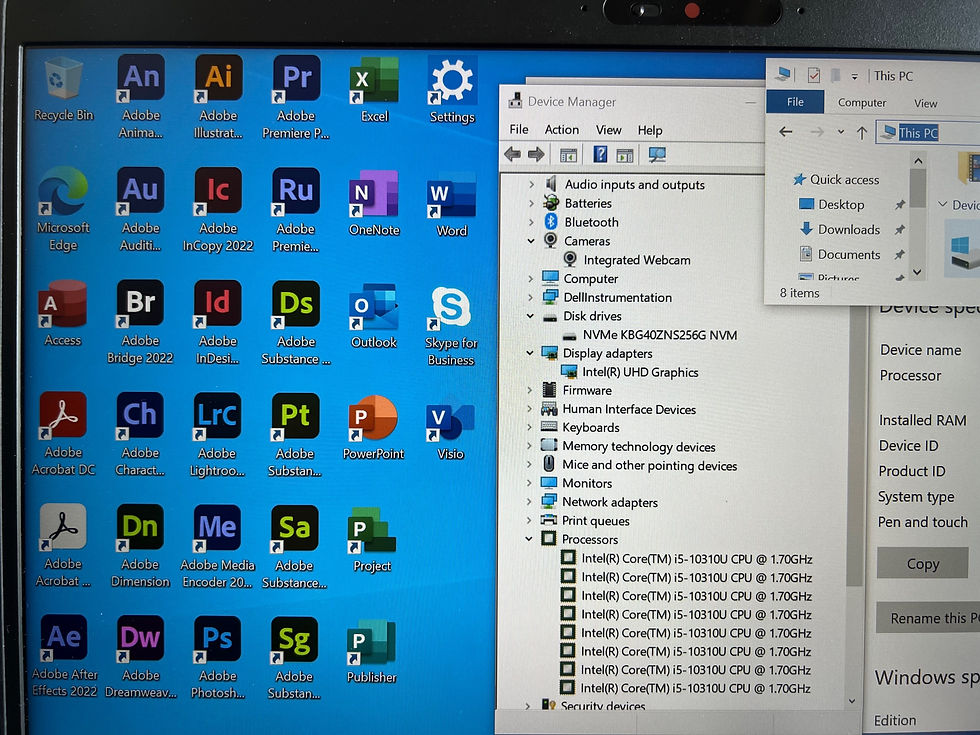Open Adobe Substance Painter (Pt) shortcut

pyautogui.click(x=294, y=435)
